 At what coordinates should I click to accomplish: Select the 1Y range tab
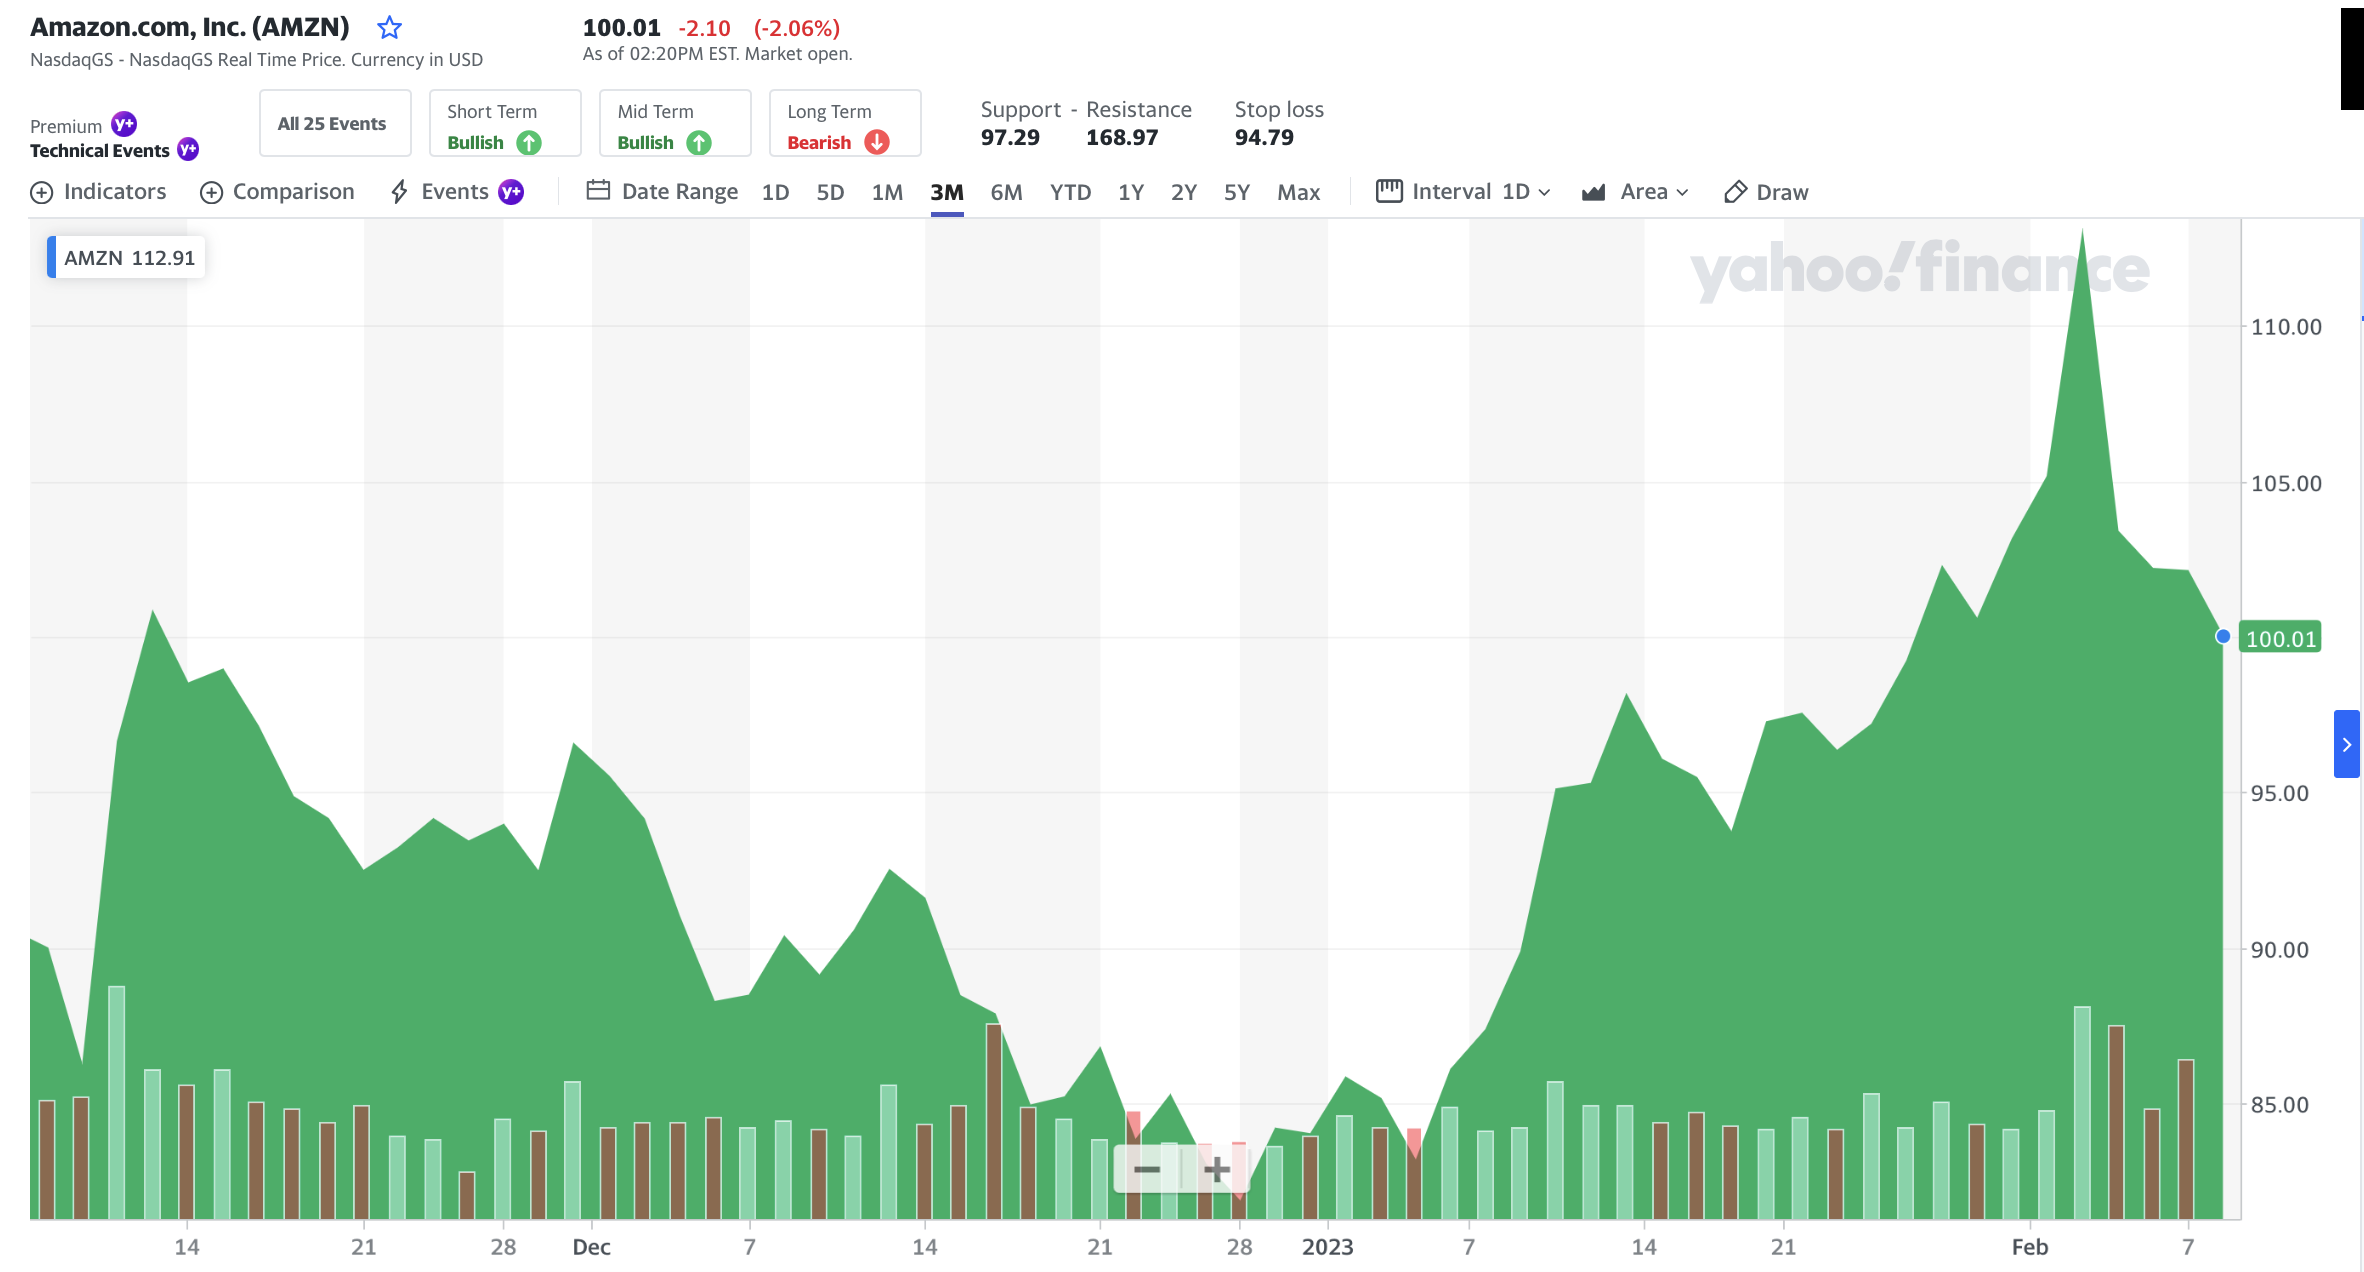[1130, 192]
